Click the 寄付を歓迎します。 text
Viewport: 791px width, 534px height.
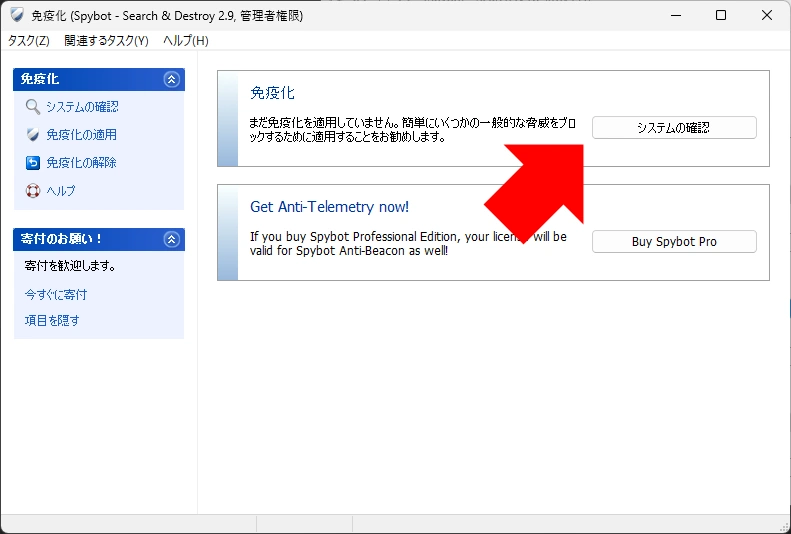[70, 266]
